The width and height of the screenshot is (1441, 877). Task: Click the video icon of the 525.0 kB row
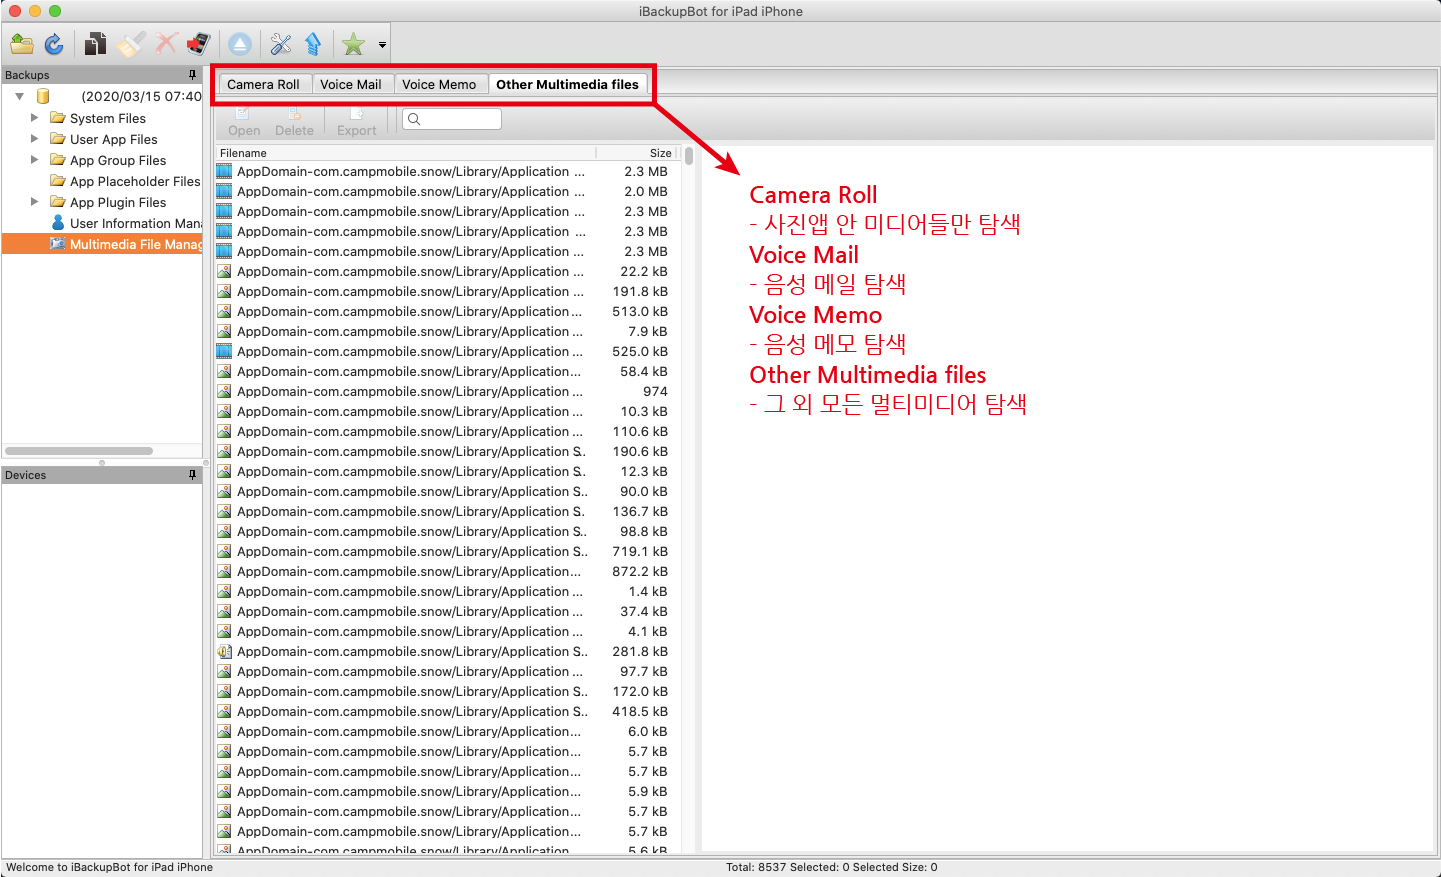[x=224, y=351]
